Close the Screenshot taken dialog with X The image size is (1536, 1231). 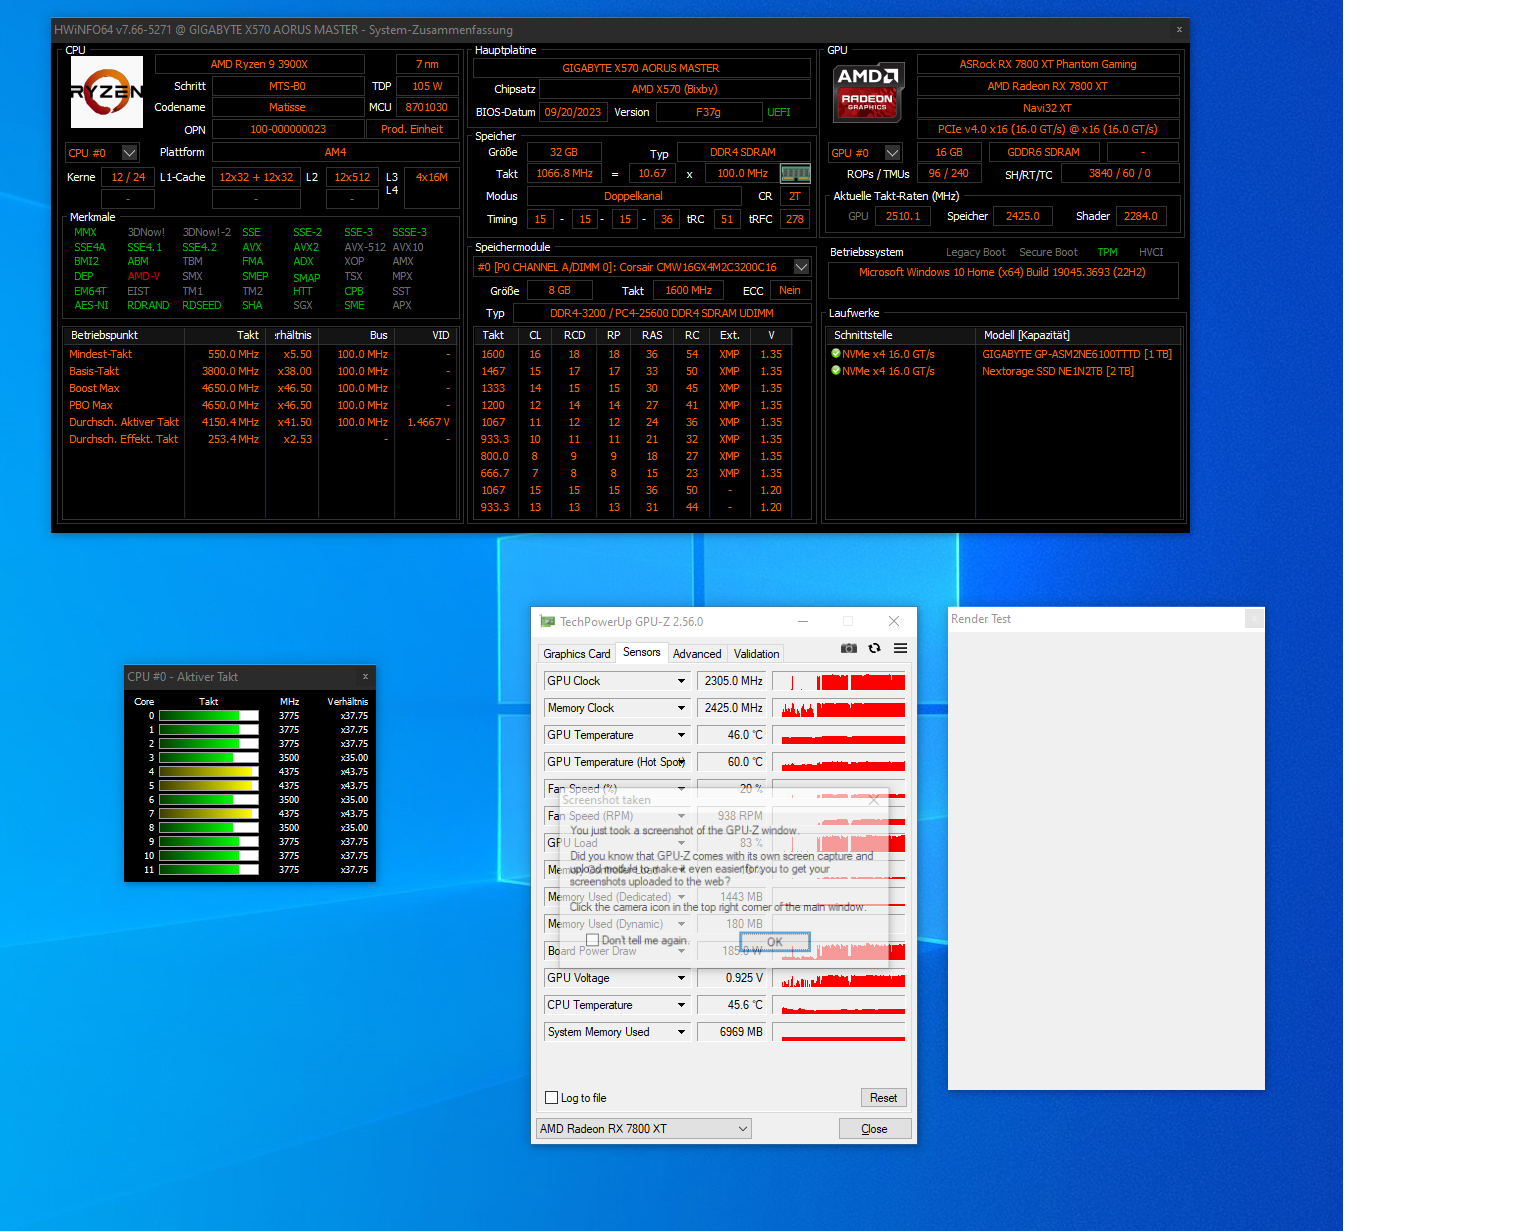click(873, 800)
